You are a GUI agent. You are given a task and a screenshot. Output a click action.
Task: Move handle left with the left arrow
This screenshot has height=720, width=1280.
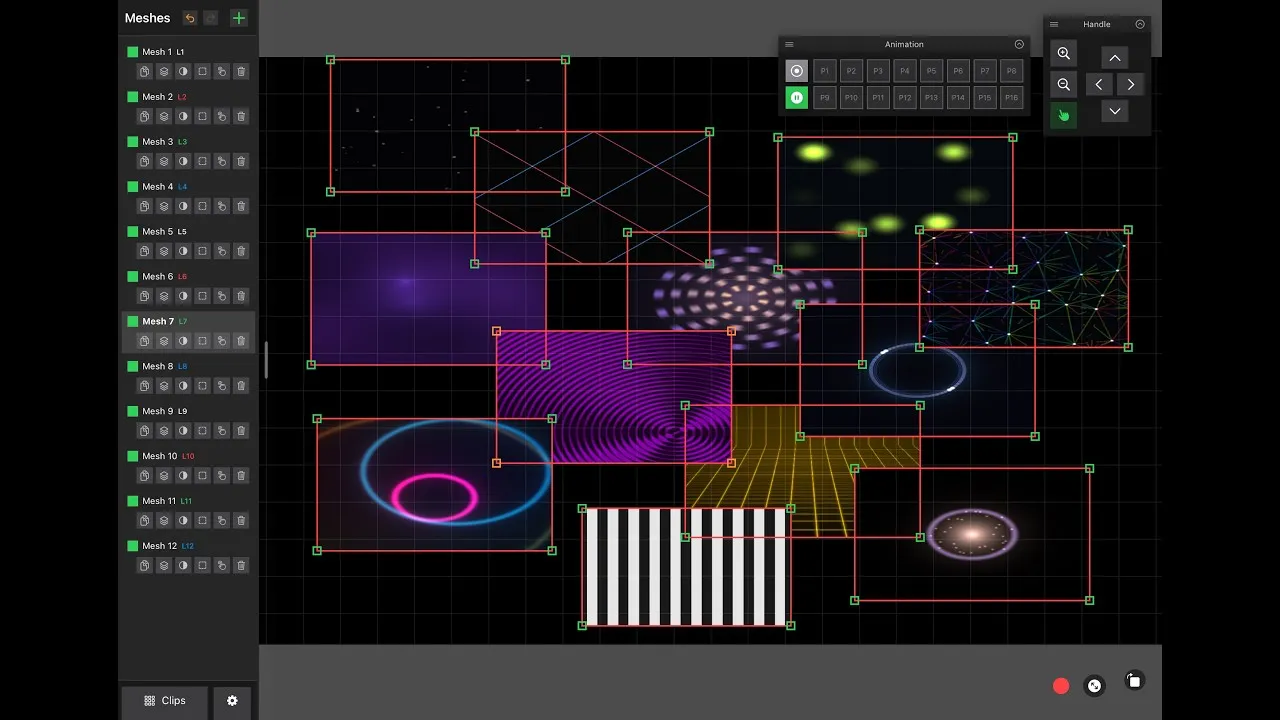[1099, 85]
